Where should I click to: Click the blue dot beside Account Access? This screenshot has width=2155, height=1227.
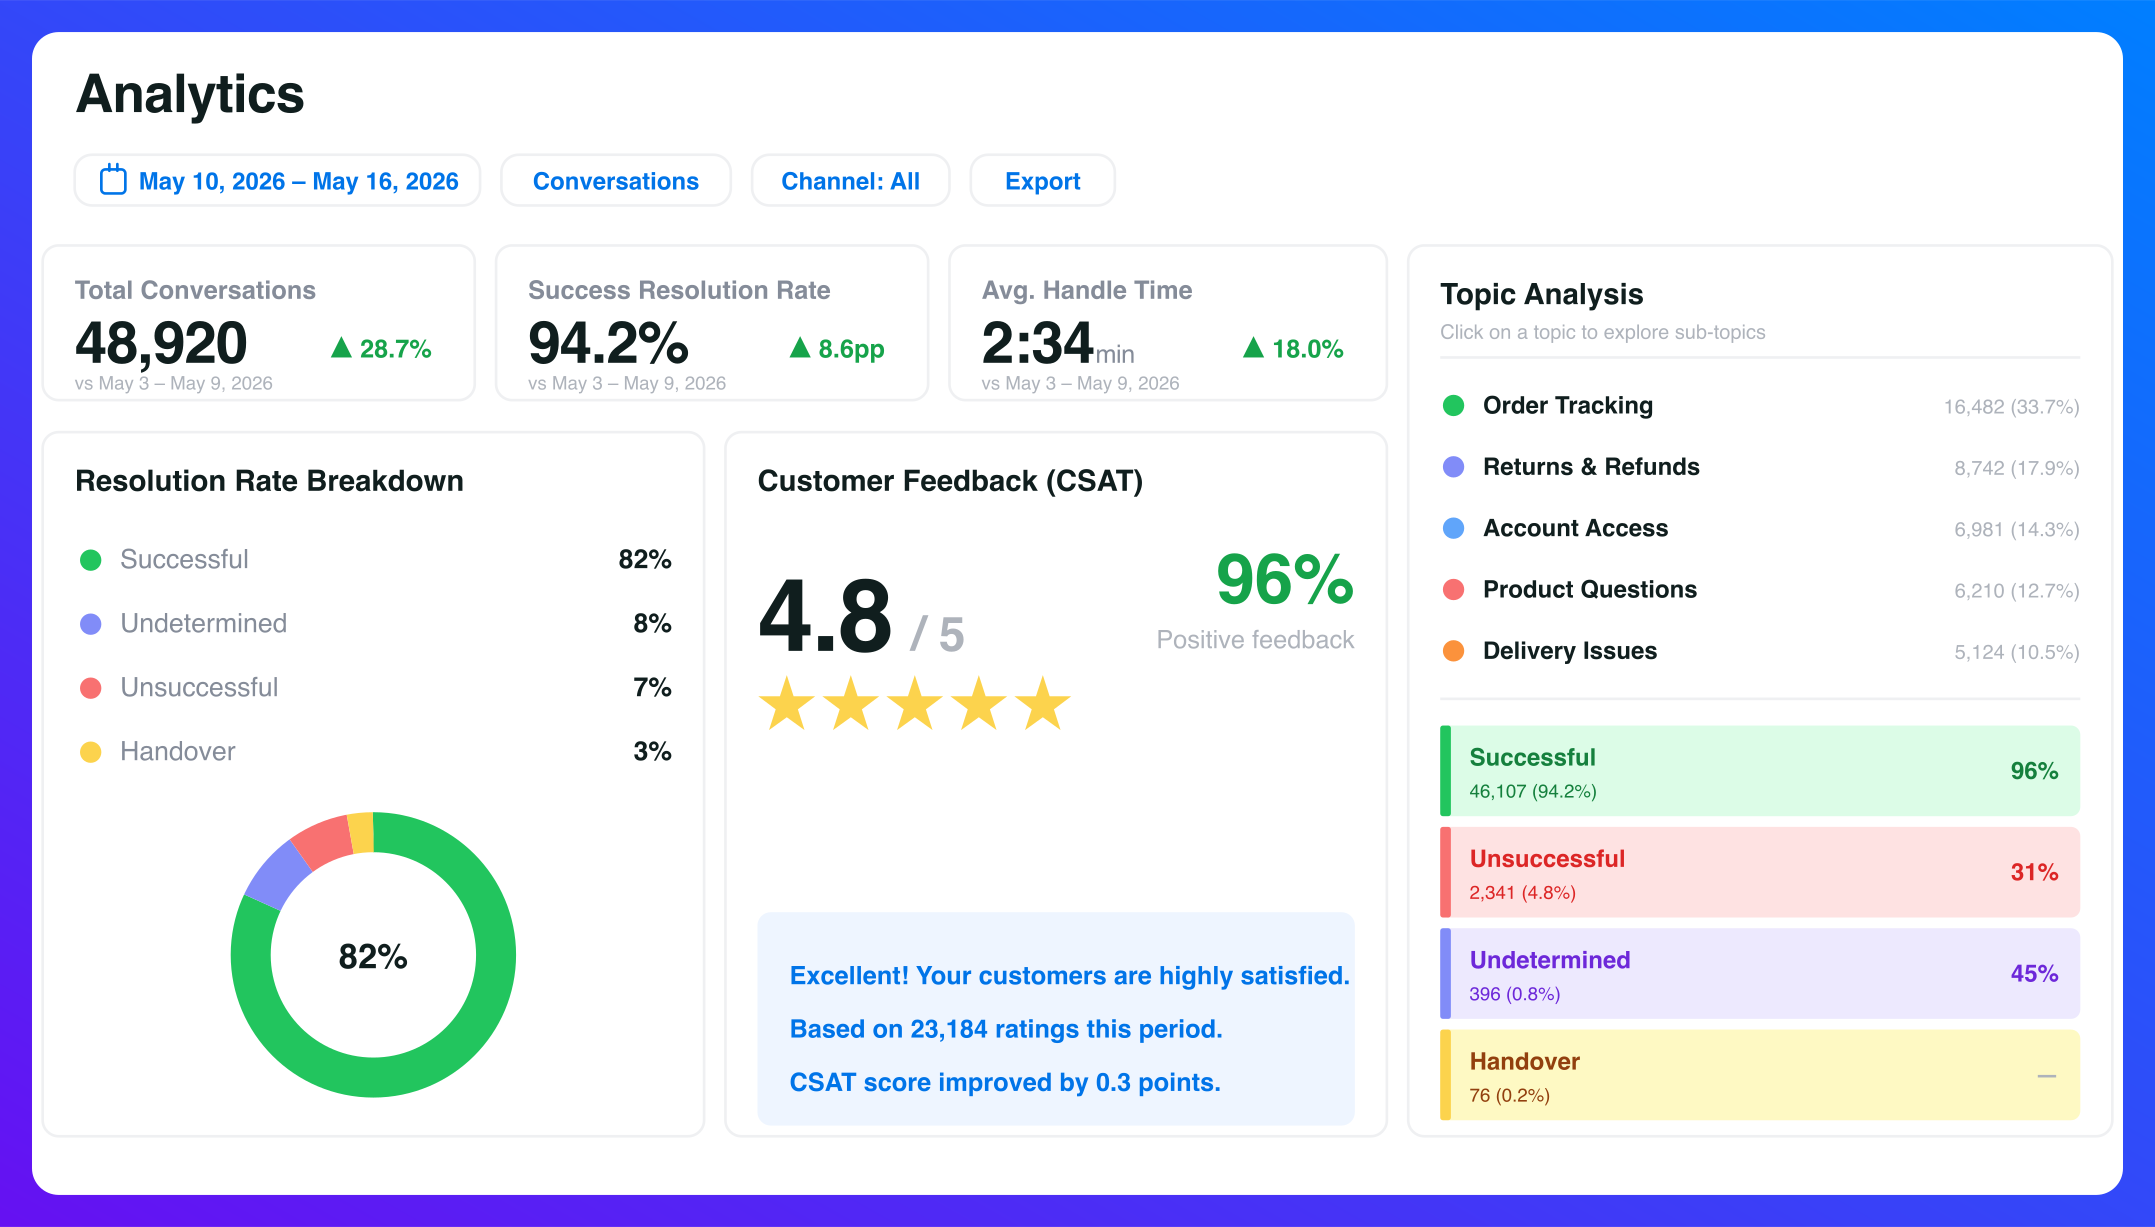pyautogui.click(x=1454, y=528)
